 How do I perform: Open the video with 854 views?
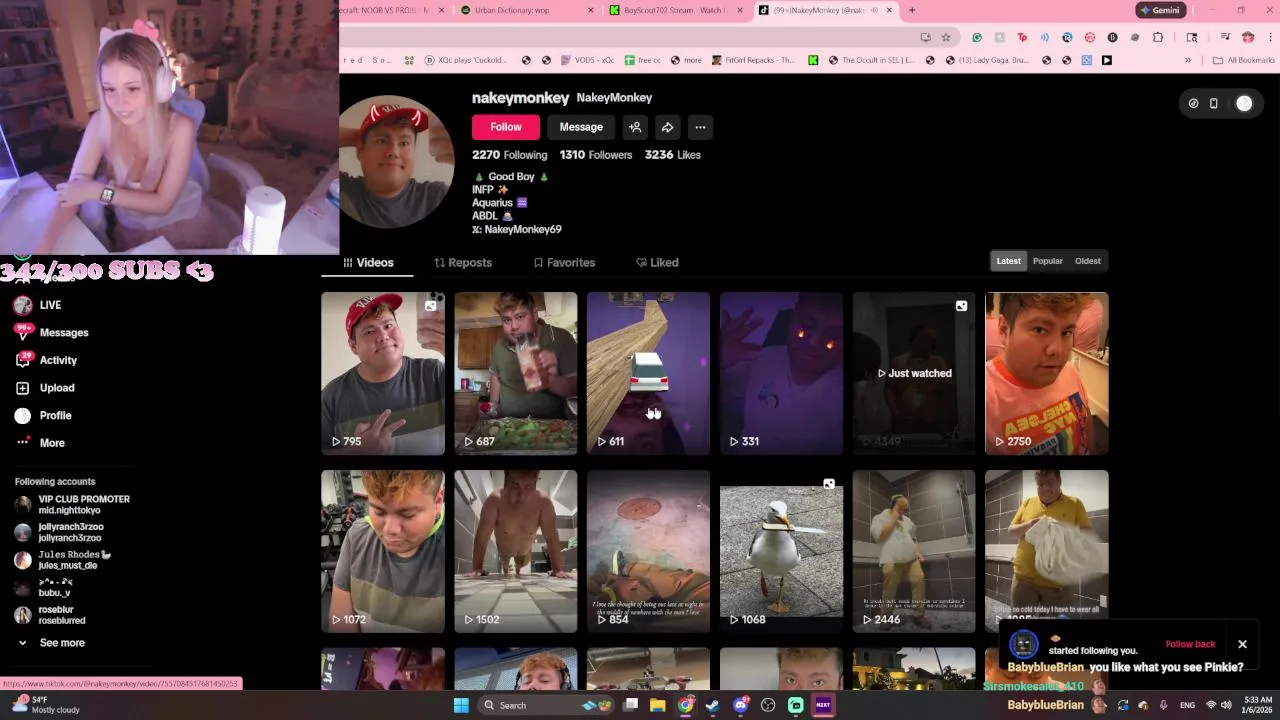648,551
